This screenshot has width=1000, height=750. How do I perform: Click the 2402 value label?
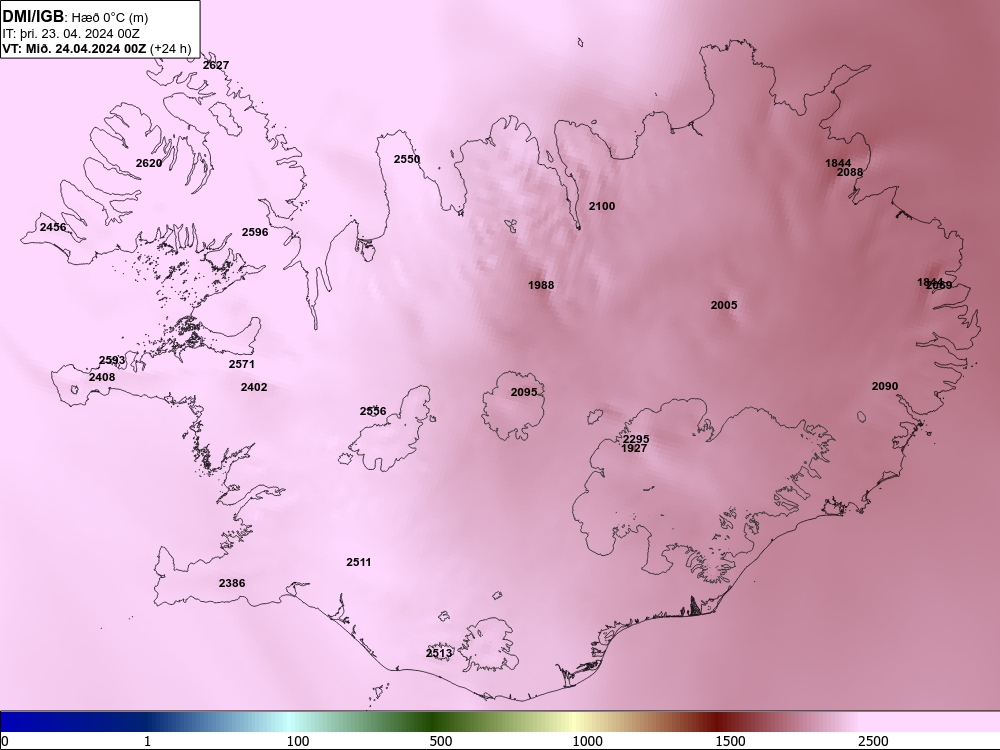254,387
